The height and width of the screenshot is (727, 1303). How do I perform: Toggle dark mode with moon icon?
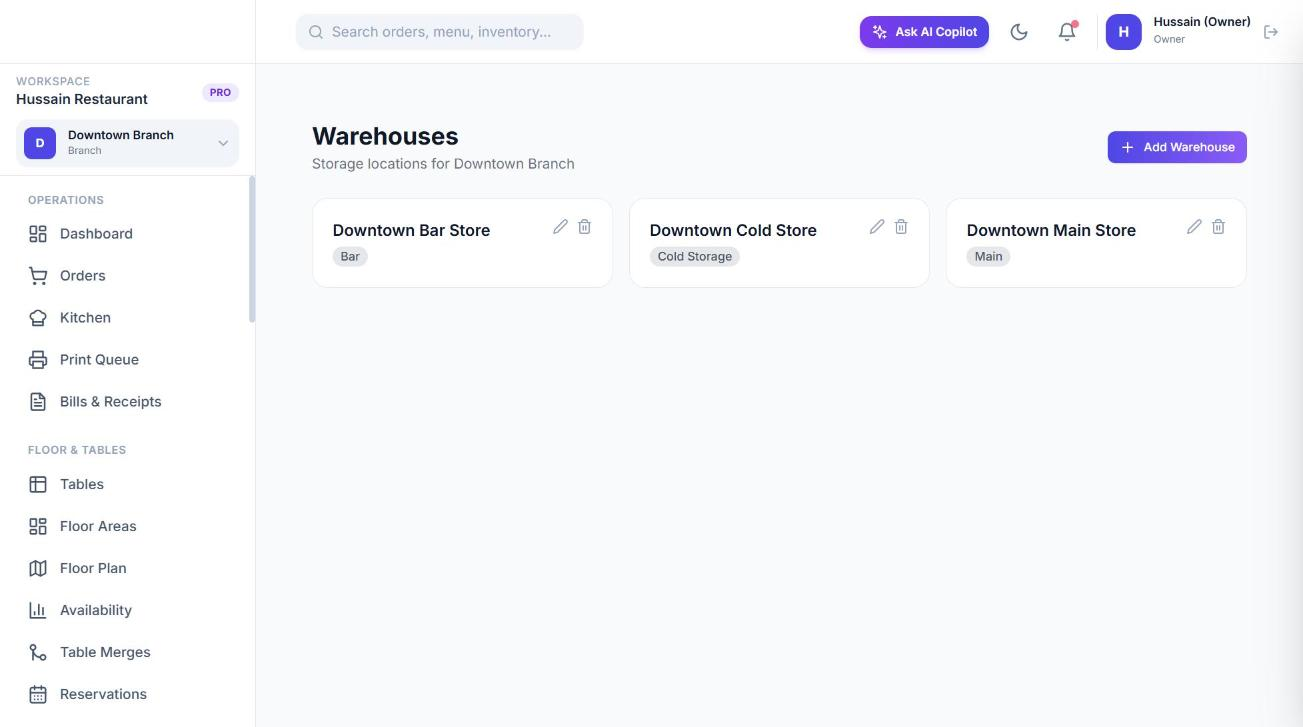pyautogui.click(x=1019, y=32)
